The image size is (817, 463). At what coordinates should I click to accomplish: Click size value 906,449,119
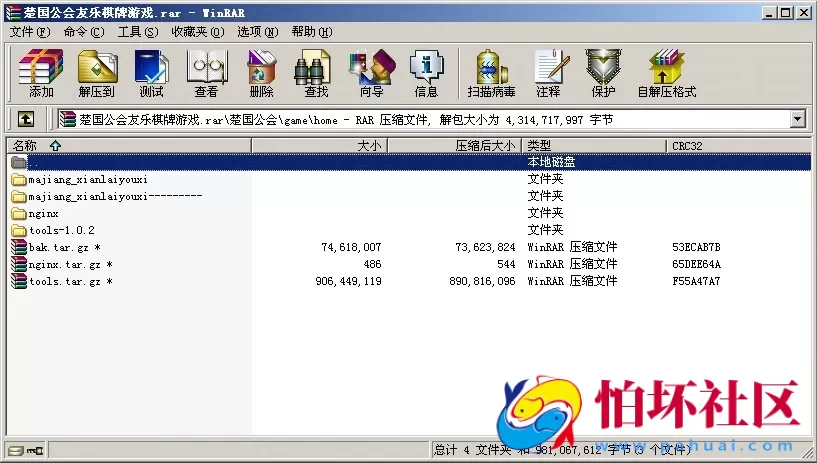tap(348, 281)
